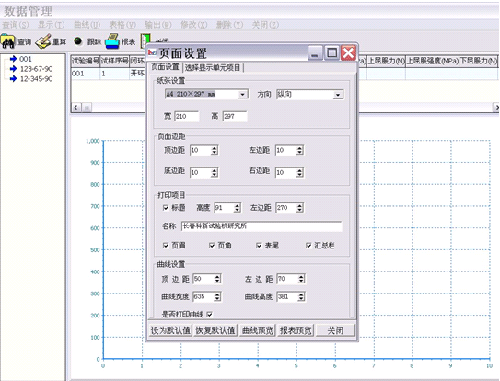The image size is (500, 381).
Task: Click the 曲线预览 button
Action: coord(257,330)
